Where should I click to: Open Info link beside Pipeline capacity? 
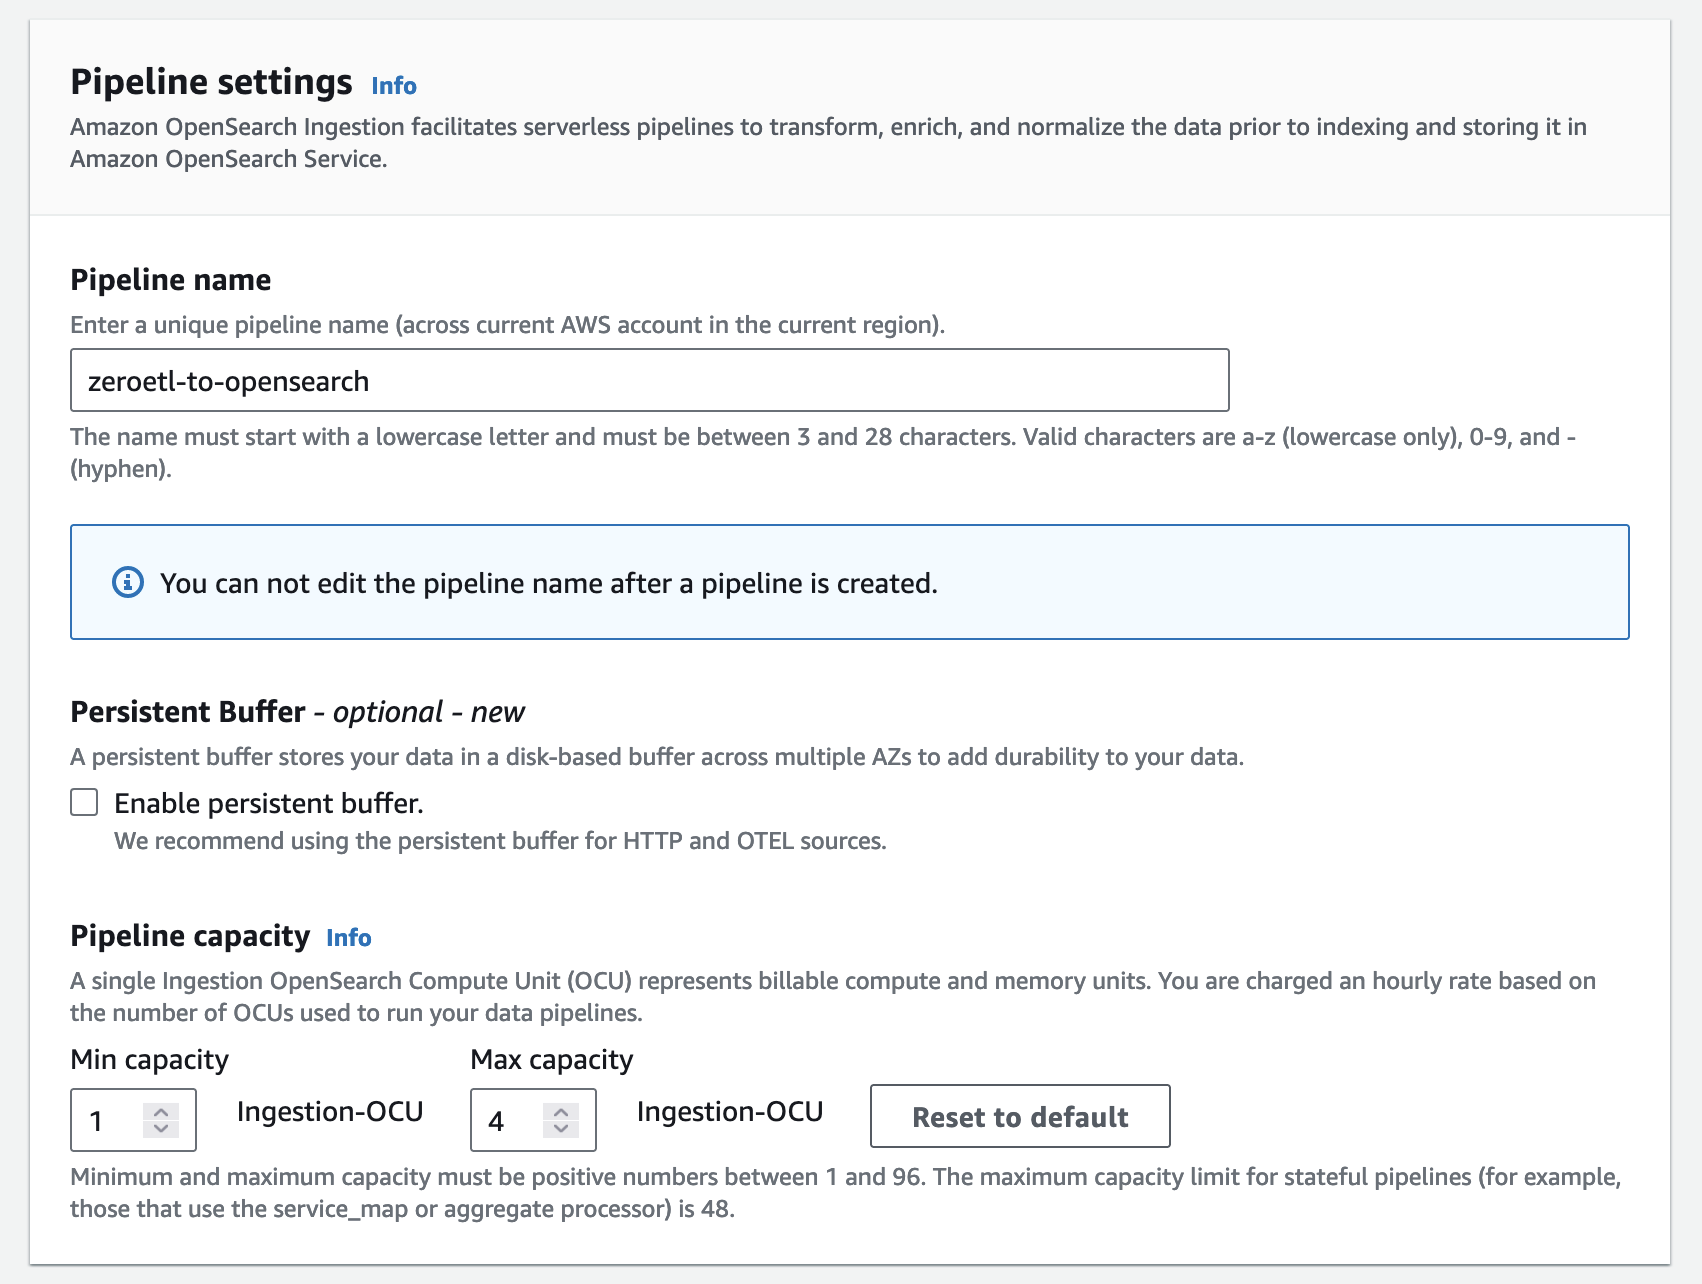[349, 938]
